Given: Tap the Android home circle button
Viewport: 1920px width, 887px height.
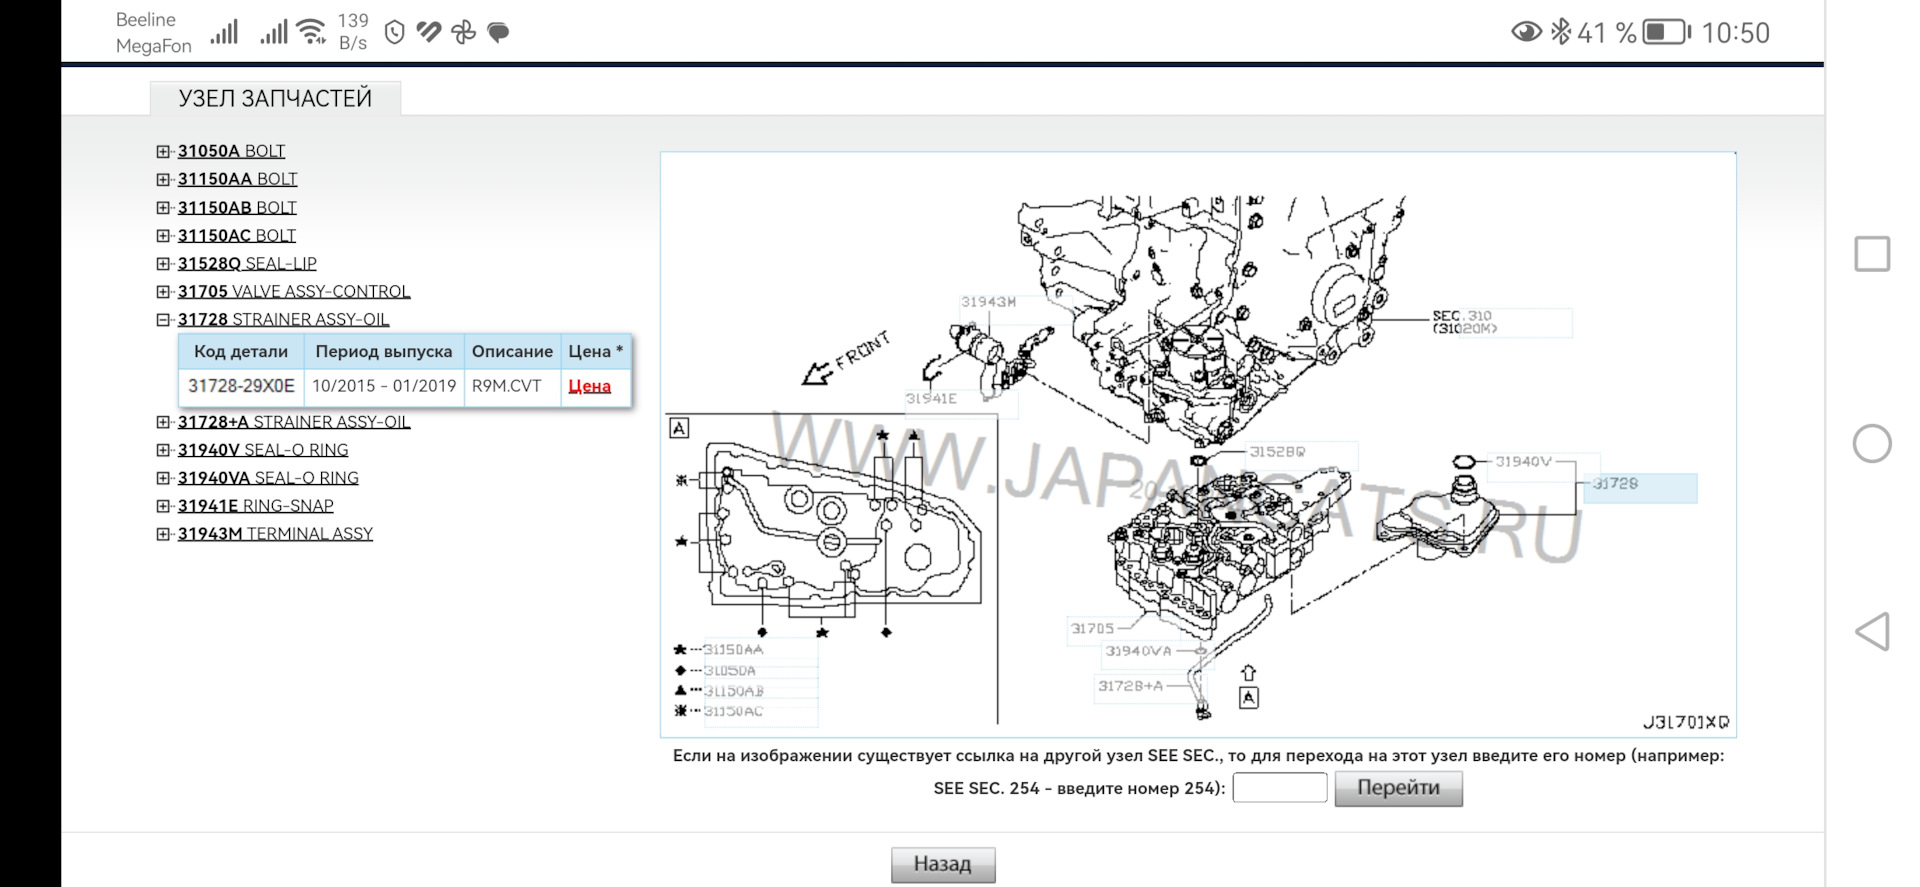Looking at the screenshot, I should [x=1872, y=443].
